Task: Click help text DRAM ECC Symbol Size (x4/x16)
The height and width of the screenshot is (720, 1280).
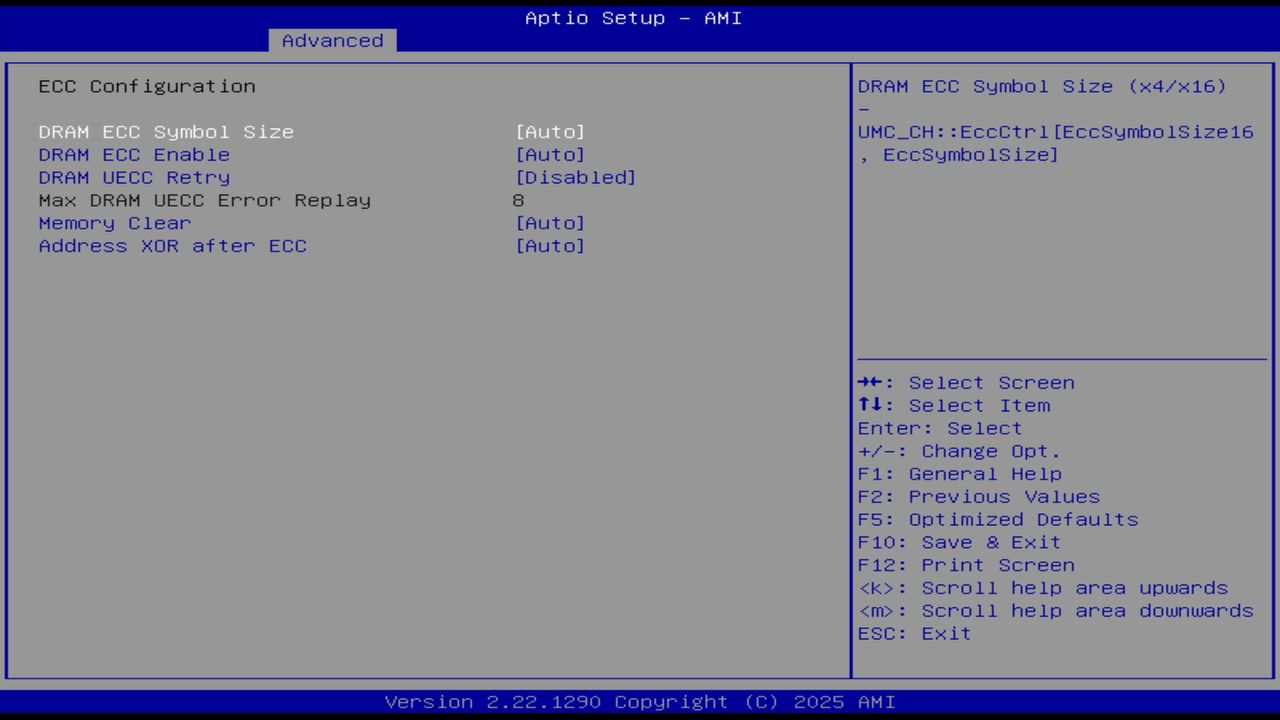Action: point(1042,86)
